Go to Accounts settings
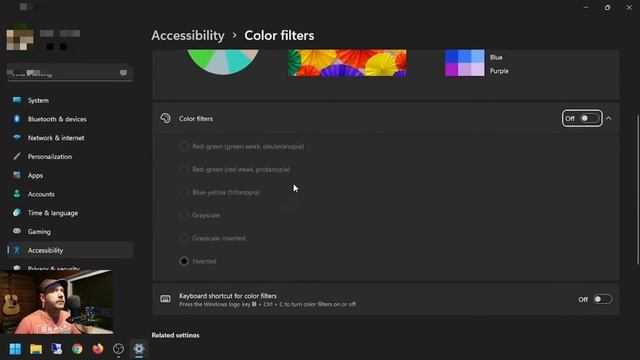This screenshot has width=640, height=360. pos(70,194)
